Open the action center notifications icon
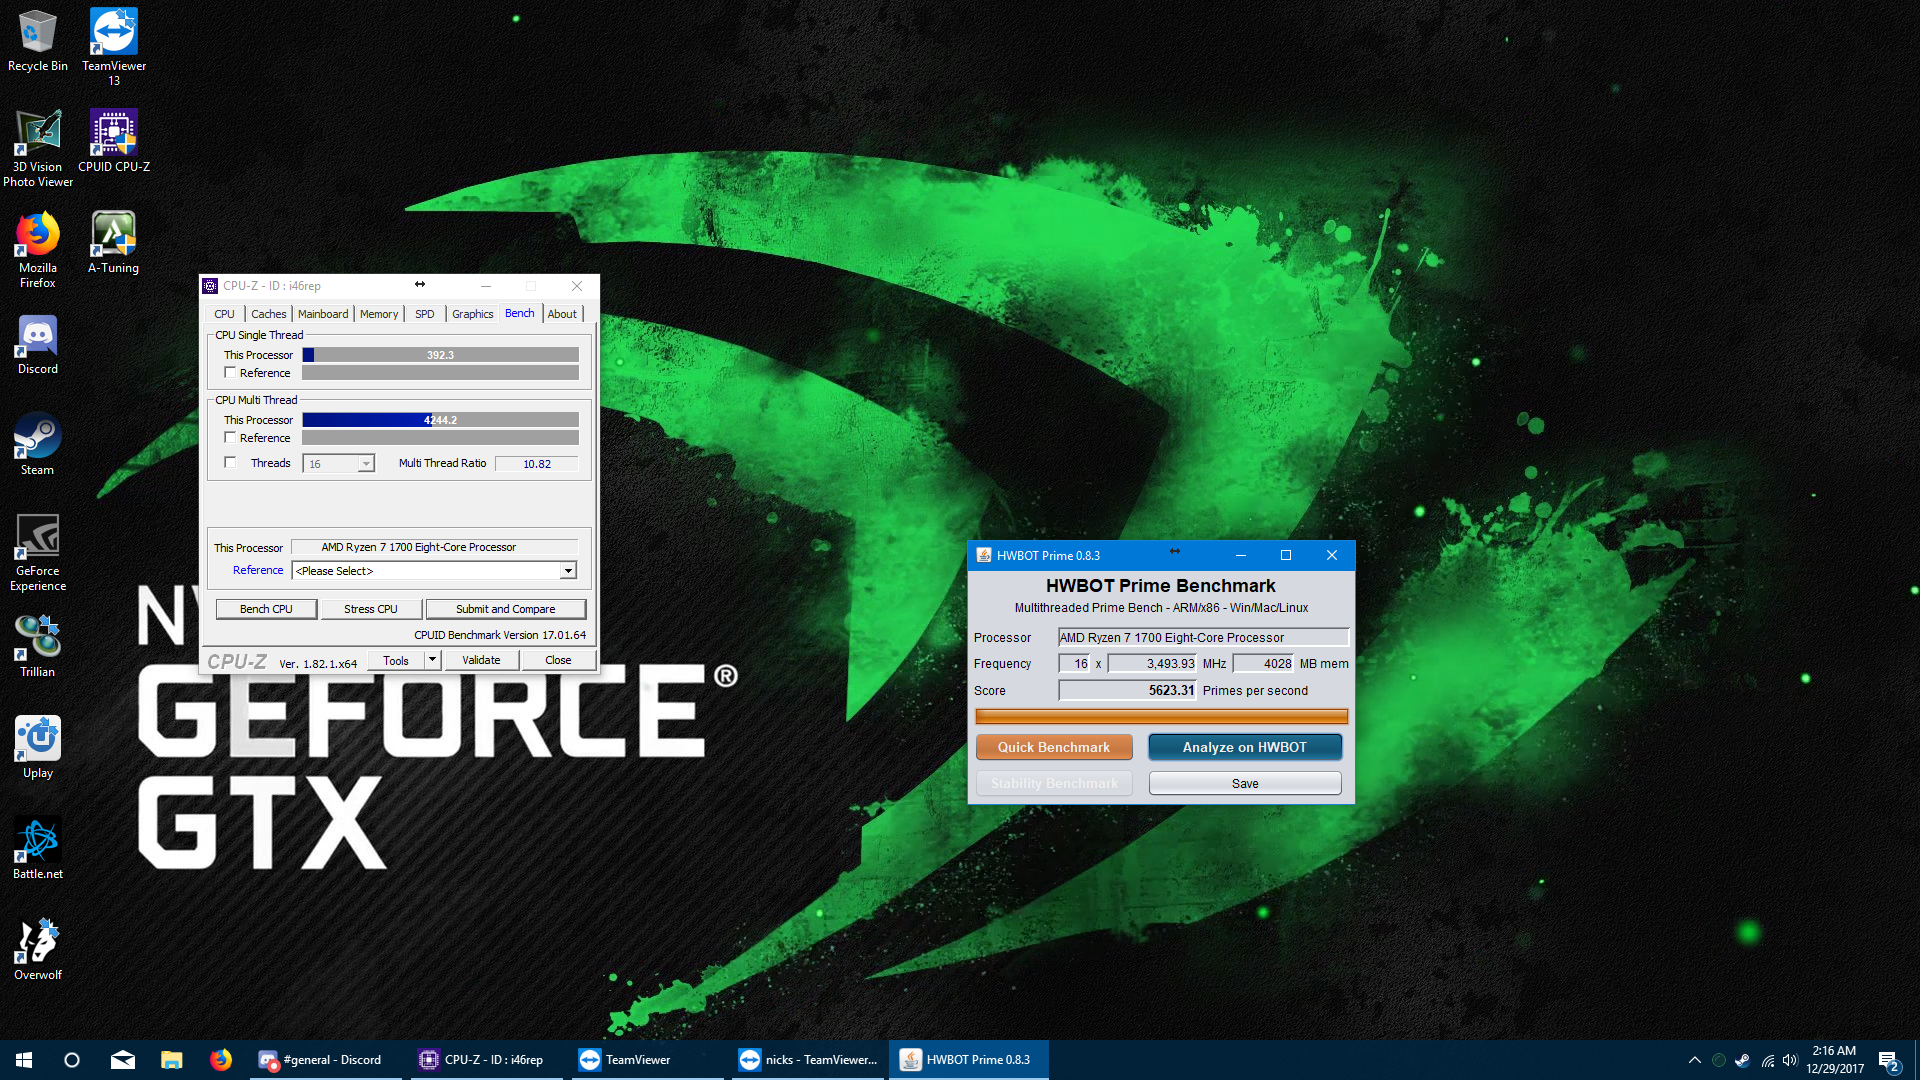The height and width of the screenshot is (1080, 1920). tap(1889, 1060)
